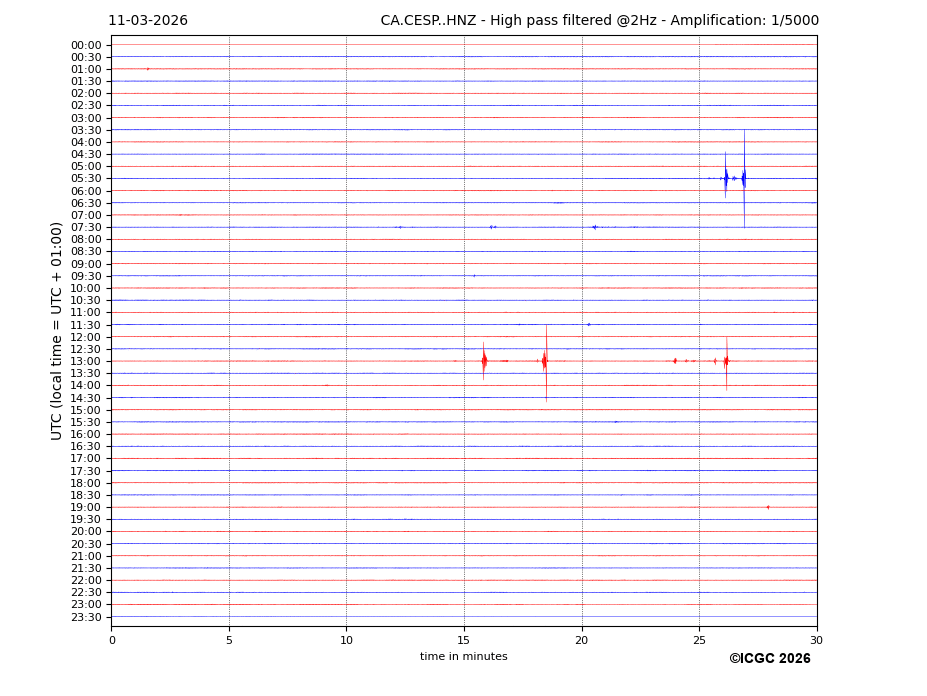The width and height of the screenshot is (927, 696).
Task: Click the 06:00 time label on the y-axis
Action: pyautogui.click(x=86, y=191)
